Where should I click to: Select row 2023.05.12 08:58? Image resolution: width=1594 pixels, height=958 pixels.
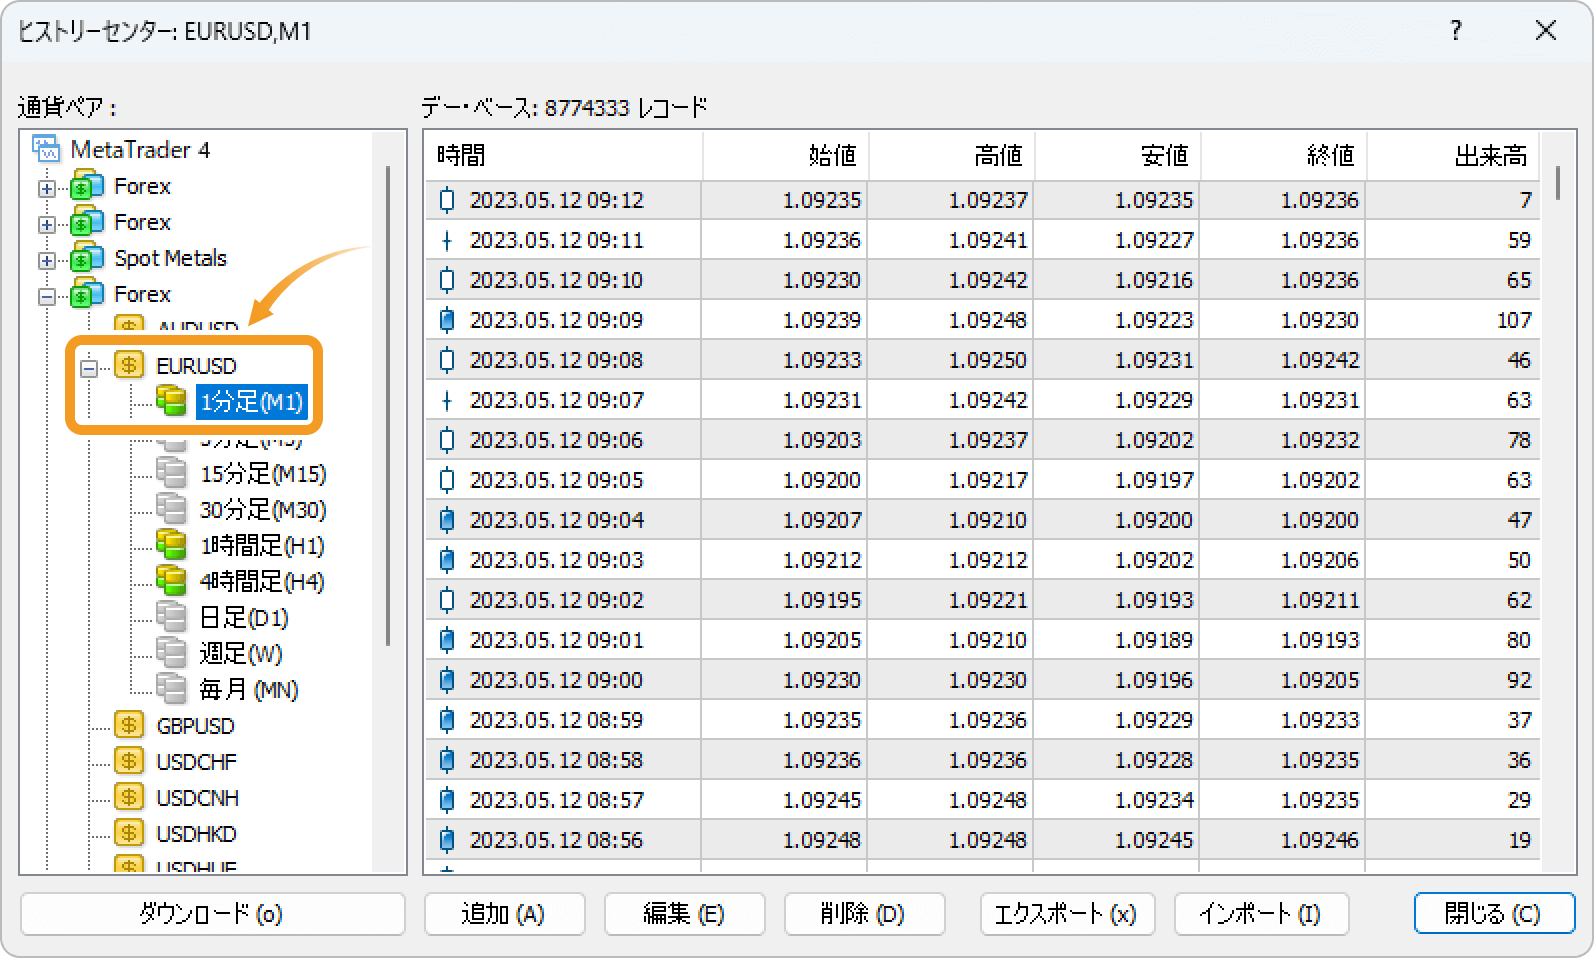(x=983, y=760)
